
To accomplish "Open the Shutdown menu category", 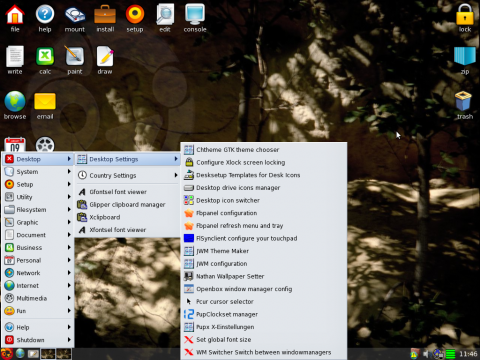I will [38, 340].
